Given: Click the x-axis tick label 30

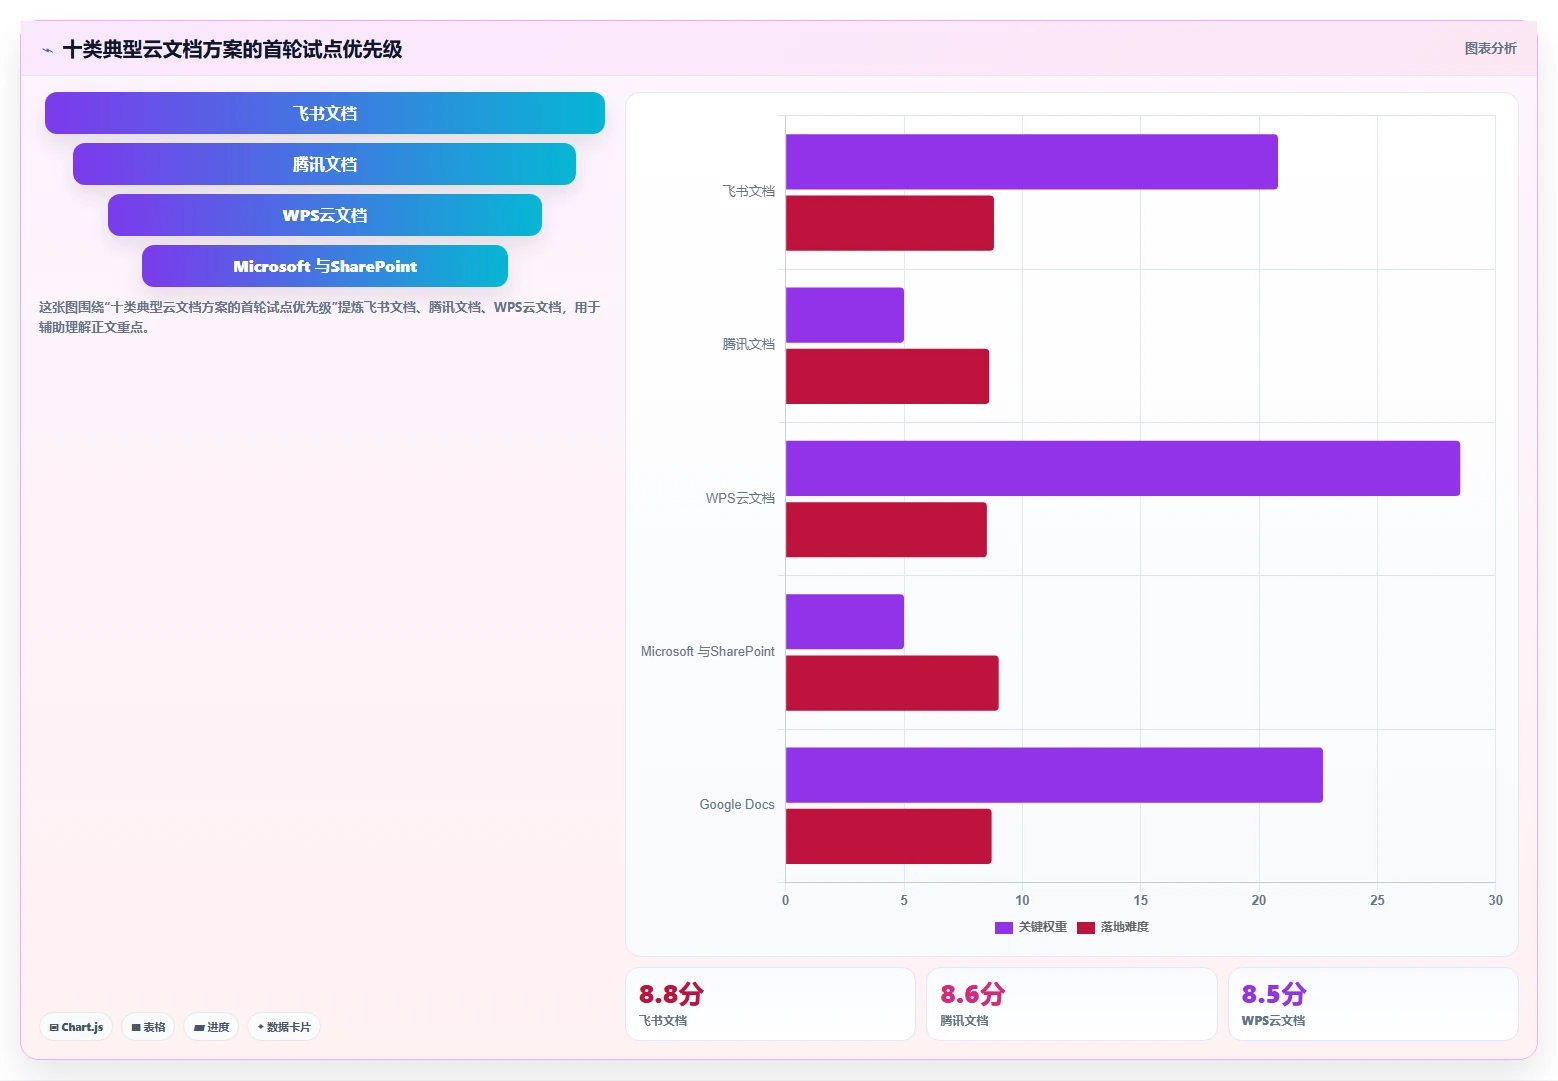Looking at the screenshot, I should click(x=1495, y=900).
